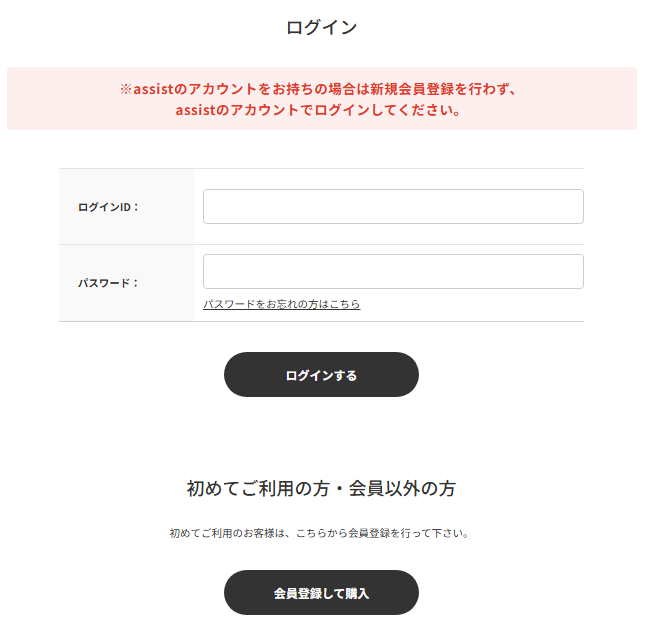Viewport: 654px width, 642px height.
Task: Click the notice line mentioning 新規会員登録を行わず
Action: pos(319,89)
